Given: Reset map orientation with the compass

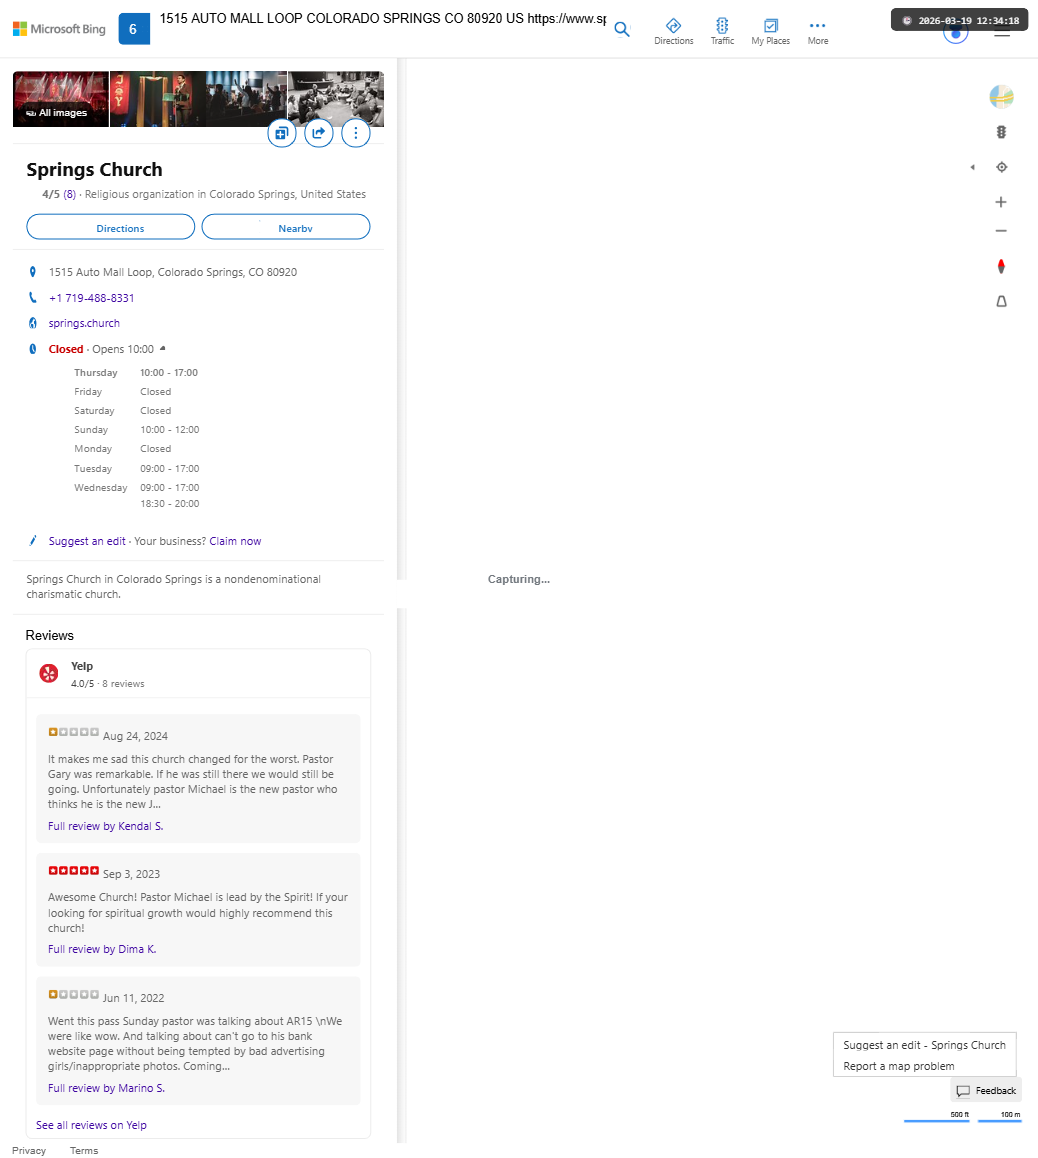Looking at the screenshot, I should coord(1001,266).
